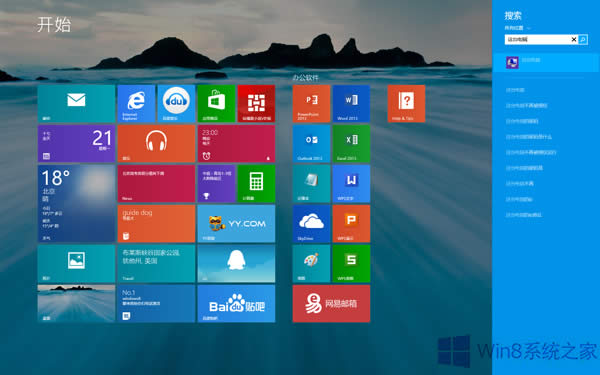Choose the third search suggestion
600x375 pixels.
coord(522,121)
